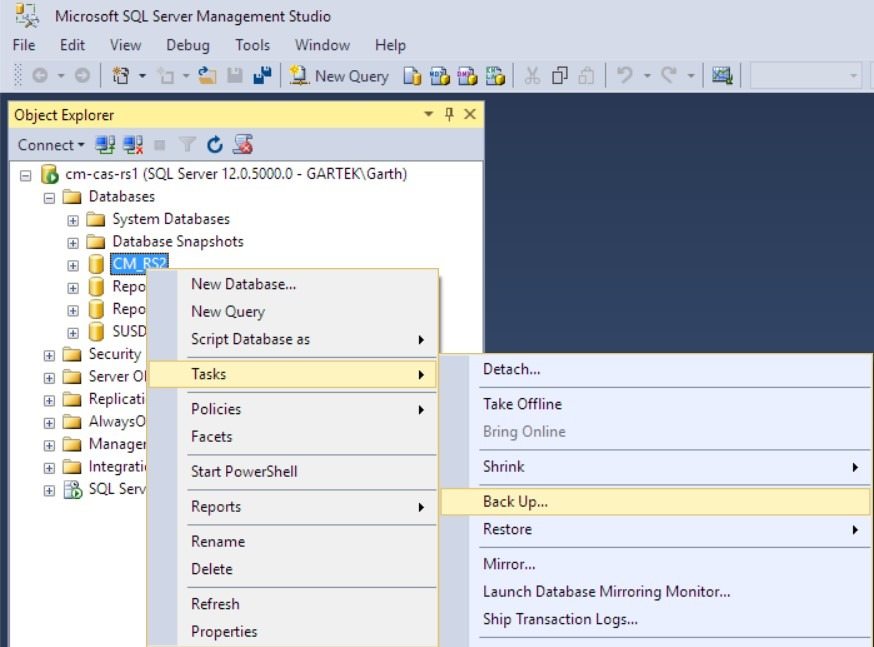This screenshot has width=874, height=647.
Task: Select Ship Transaction Logs... in Tasks submenu
Action: click(x=656, y=620)
